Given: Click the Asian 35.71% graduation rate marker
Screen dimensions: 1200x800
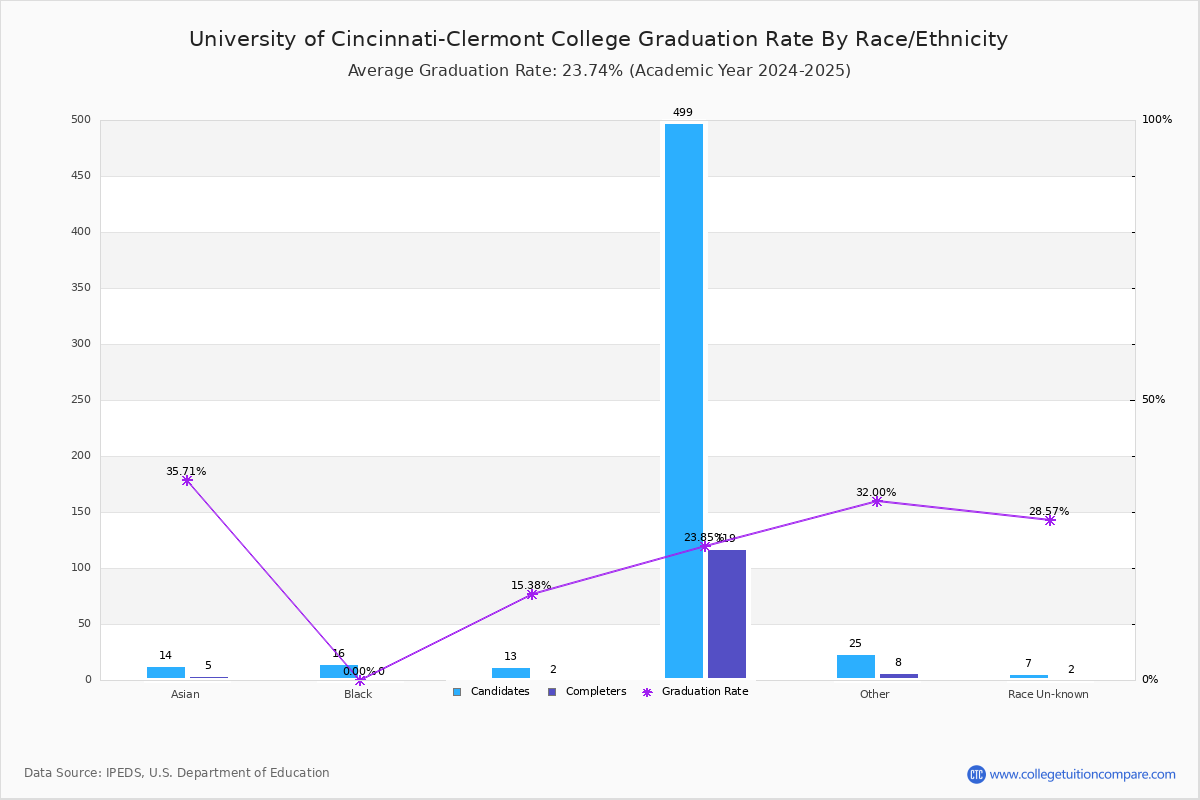Looking at the screenshot, I should coord(187,481).
